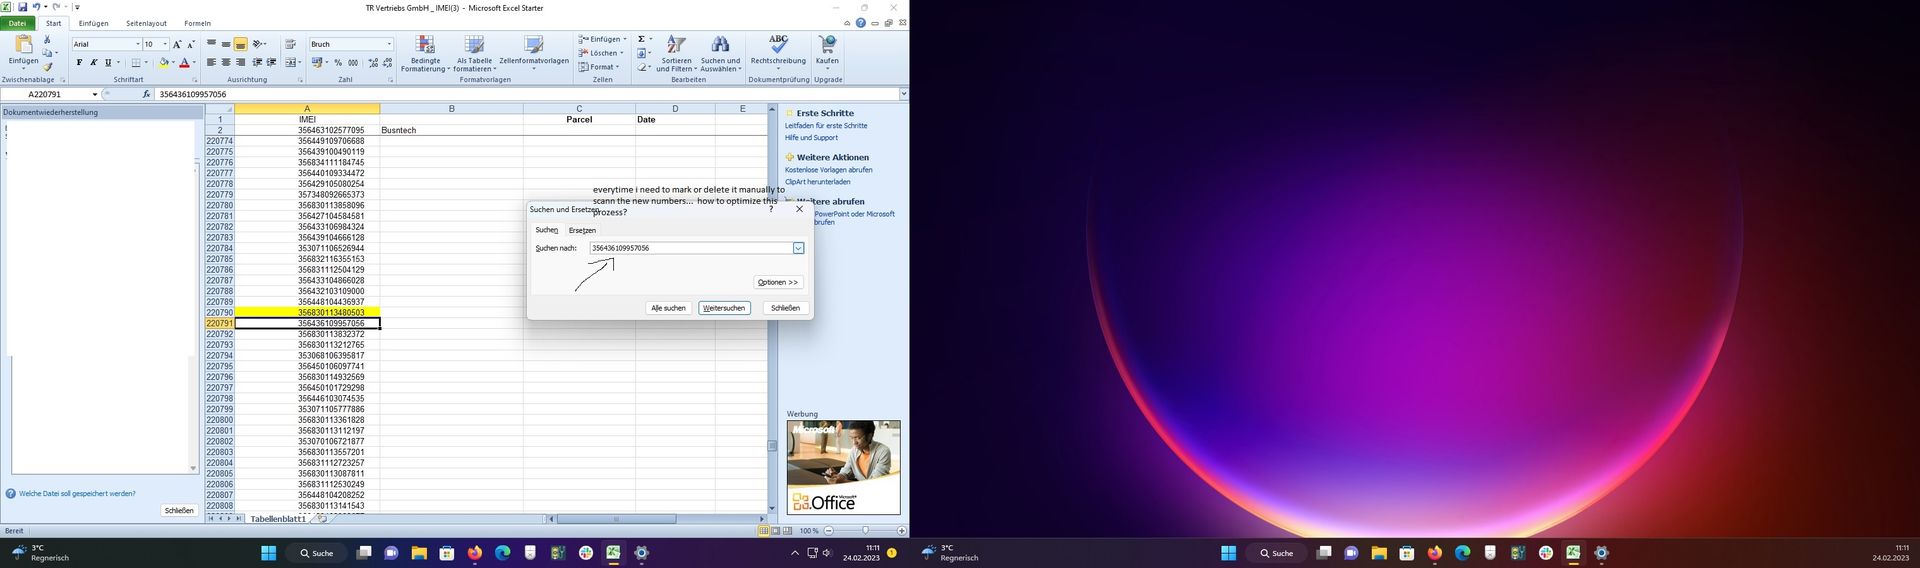Toggle bottom vertical alignment button

click(241, 44)
